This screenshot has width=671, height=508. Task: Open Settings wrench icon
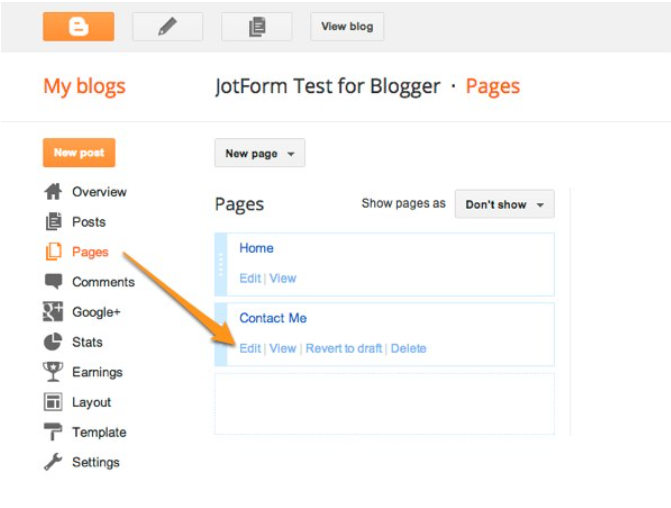(x=53, y=462)
